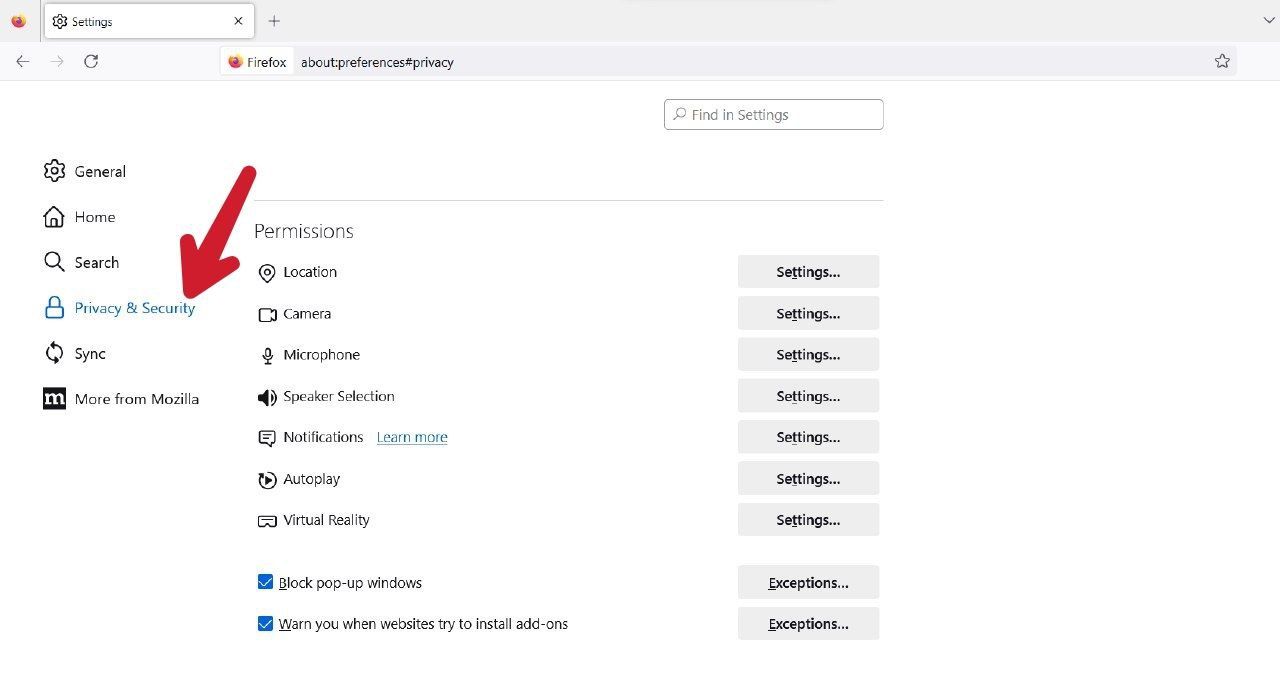Open More from Mozilla icon
Viewport: 1280px width, 675px height.
[x=54, y=399]
